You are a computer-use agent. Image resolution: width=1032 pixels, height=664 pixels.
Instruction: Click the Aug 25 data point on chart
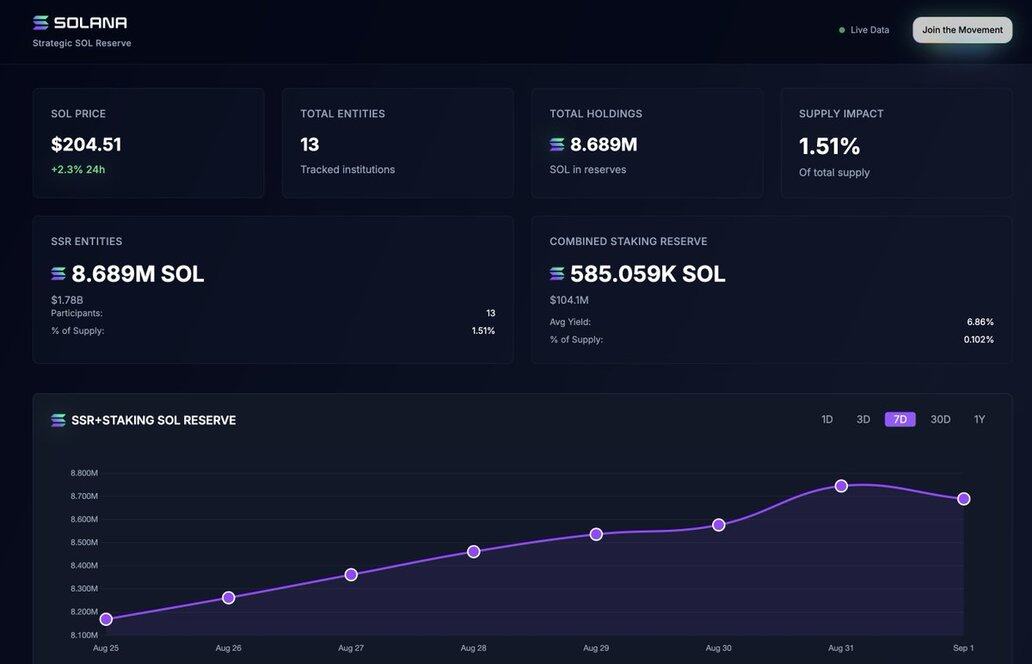coord(106,619)
